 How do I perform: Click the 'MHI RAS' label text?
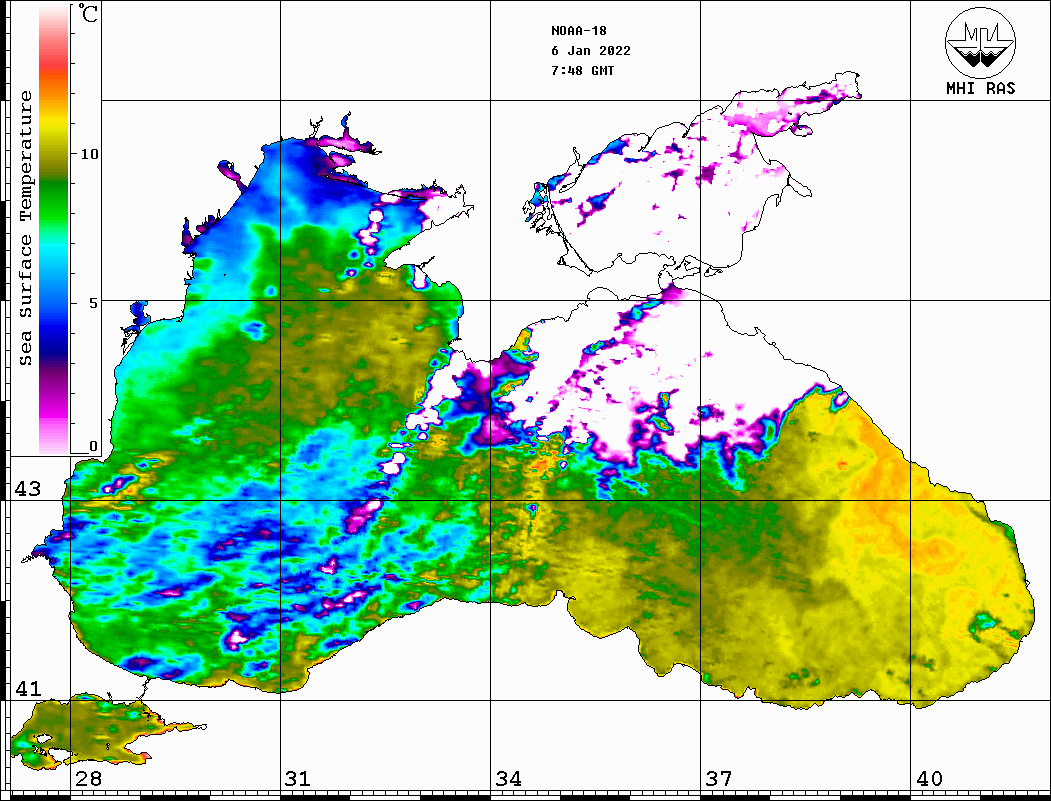pos(980,88)
